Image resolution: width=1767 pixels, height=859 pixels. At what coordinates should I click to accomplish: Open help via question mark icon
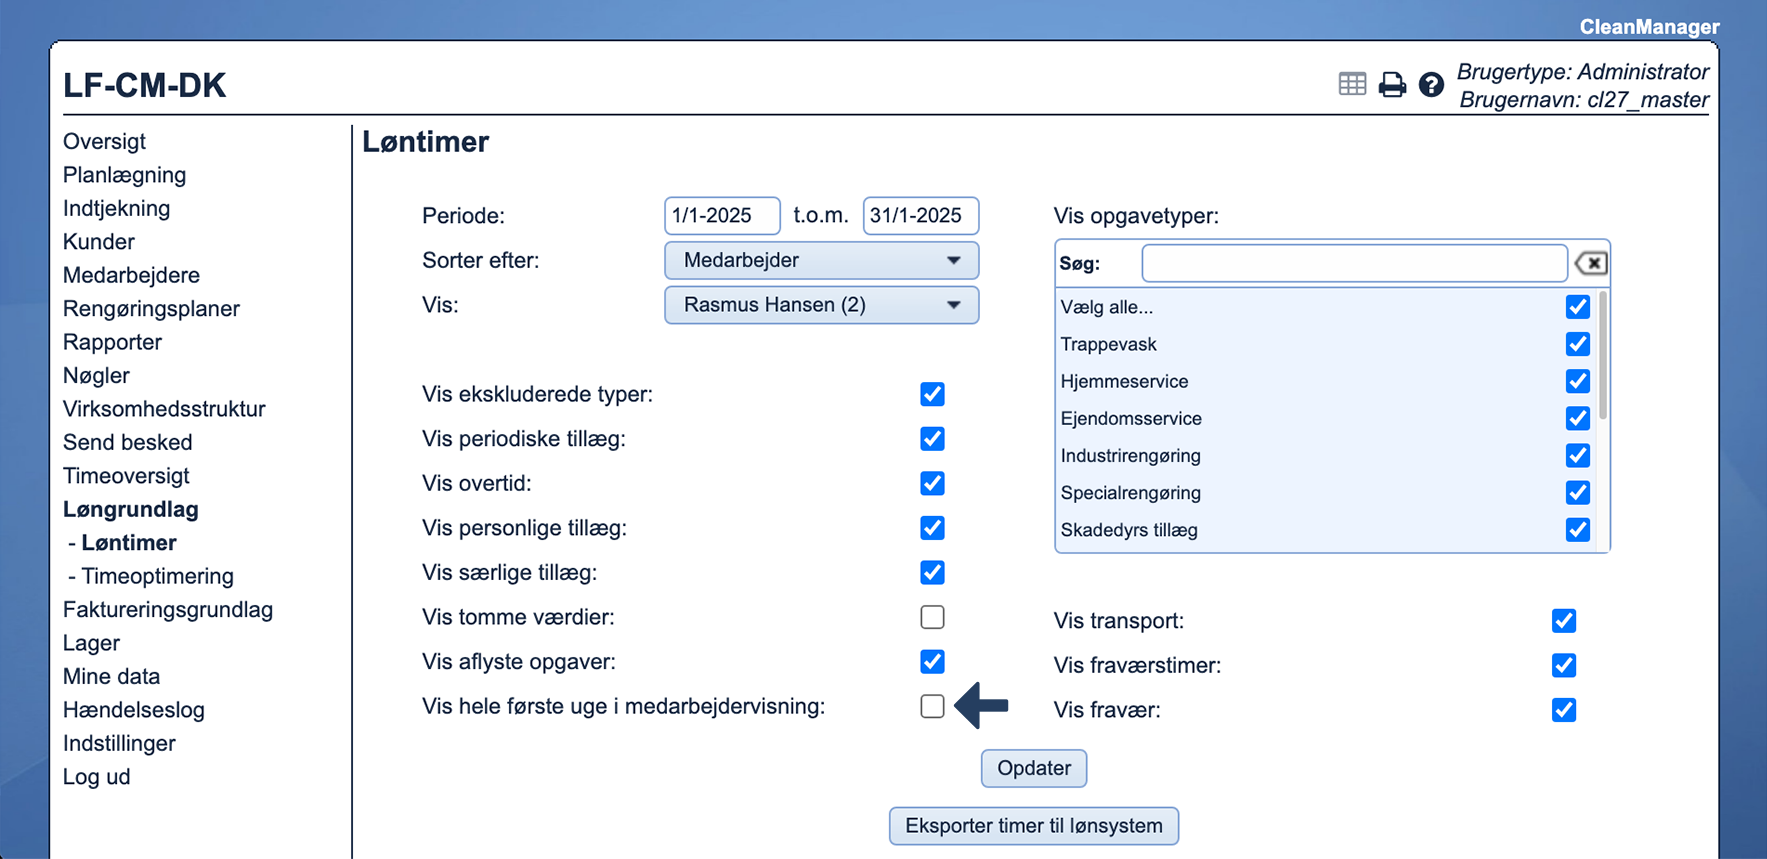pyautogui.click(x=1431, y=85)
